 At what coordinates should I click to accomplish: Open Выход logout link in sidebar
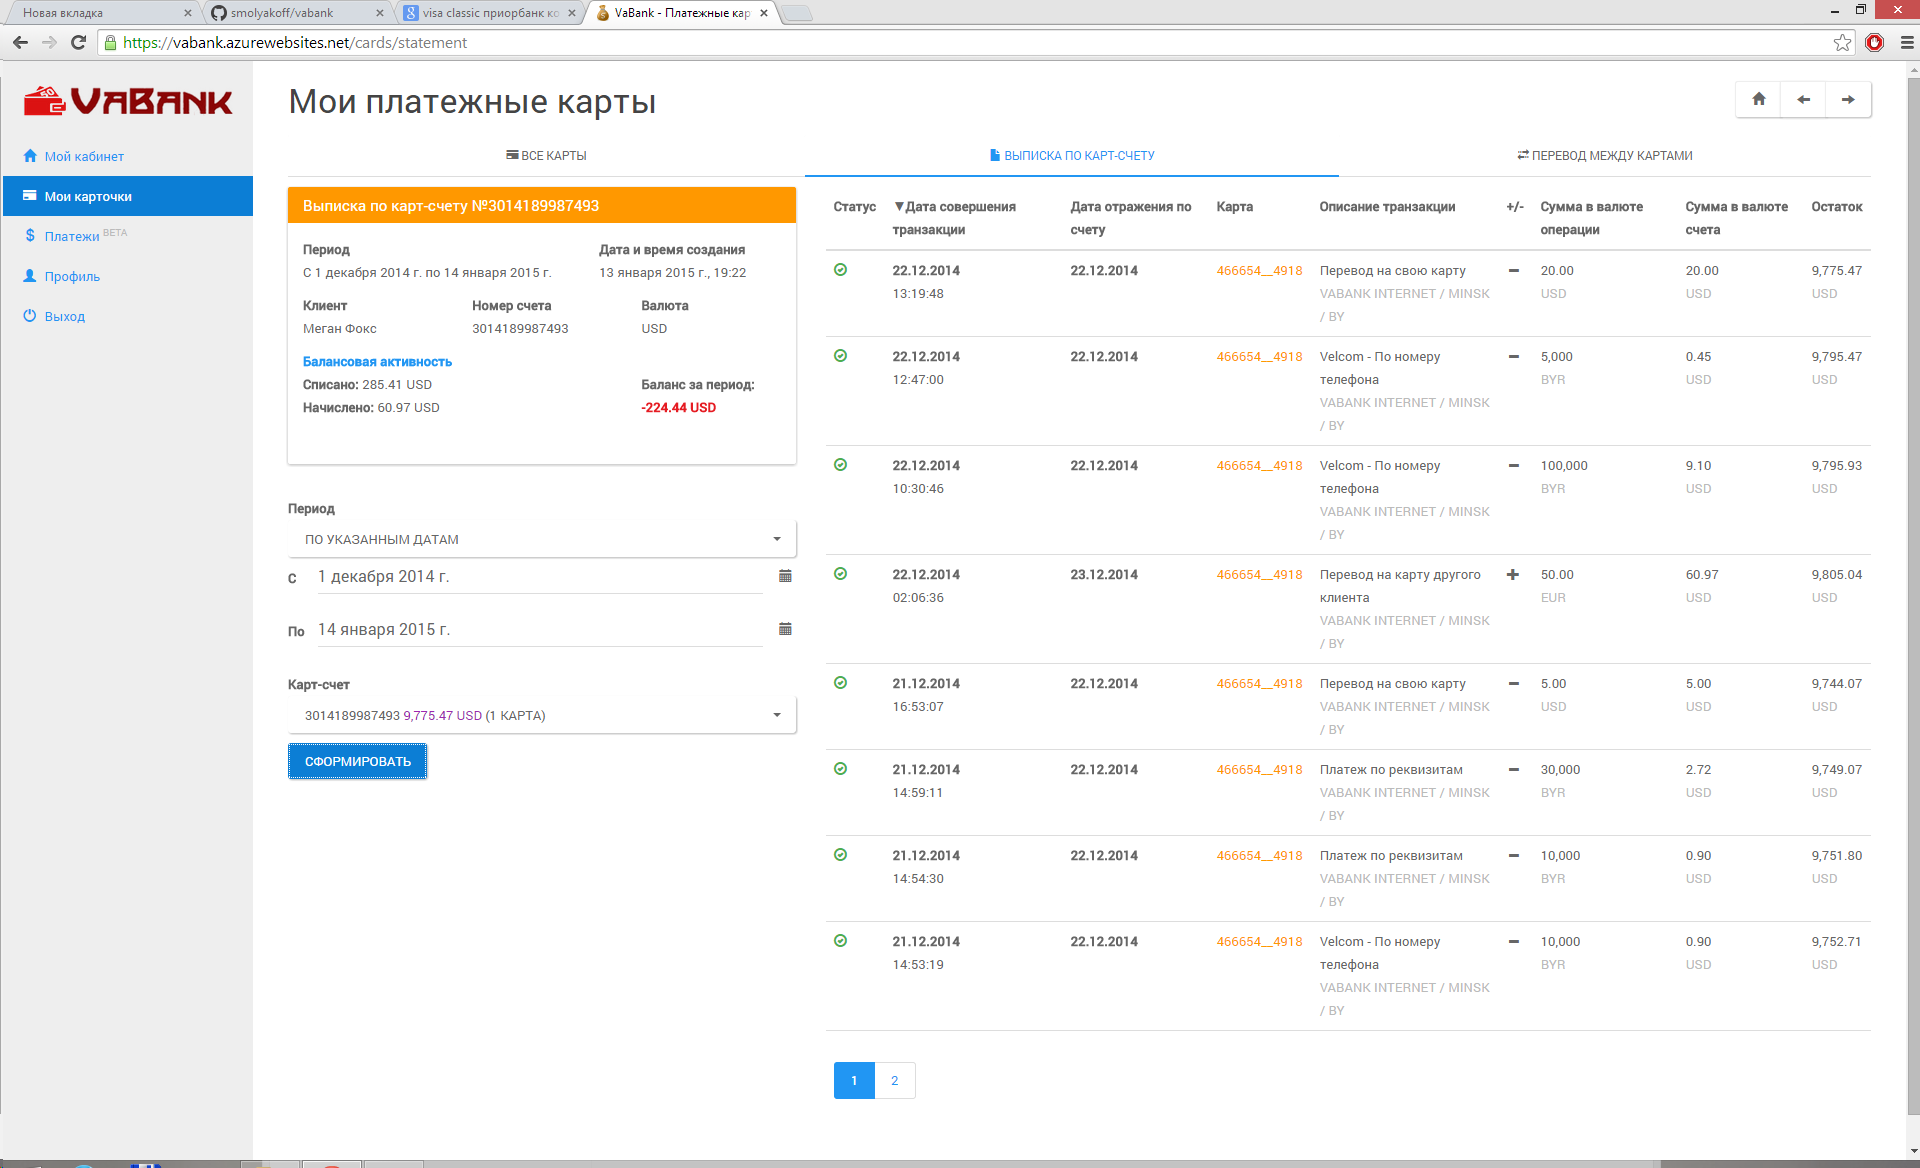(x=64, y=317)
